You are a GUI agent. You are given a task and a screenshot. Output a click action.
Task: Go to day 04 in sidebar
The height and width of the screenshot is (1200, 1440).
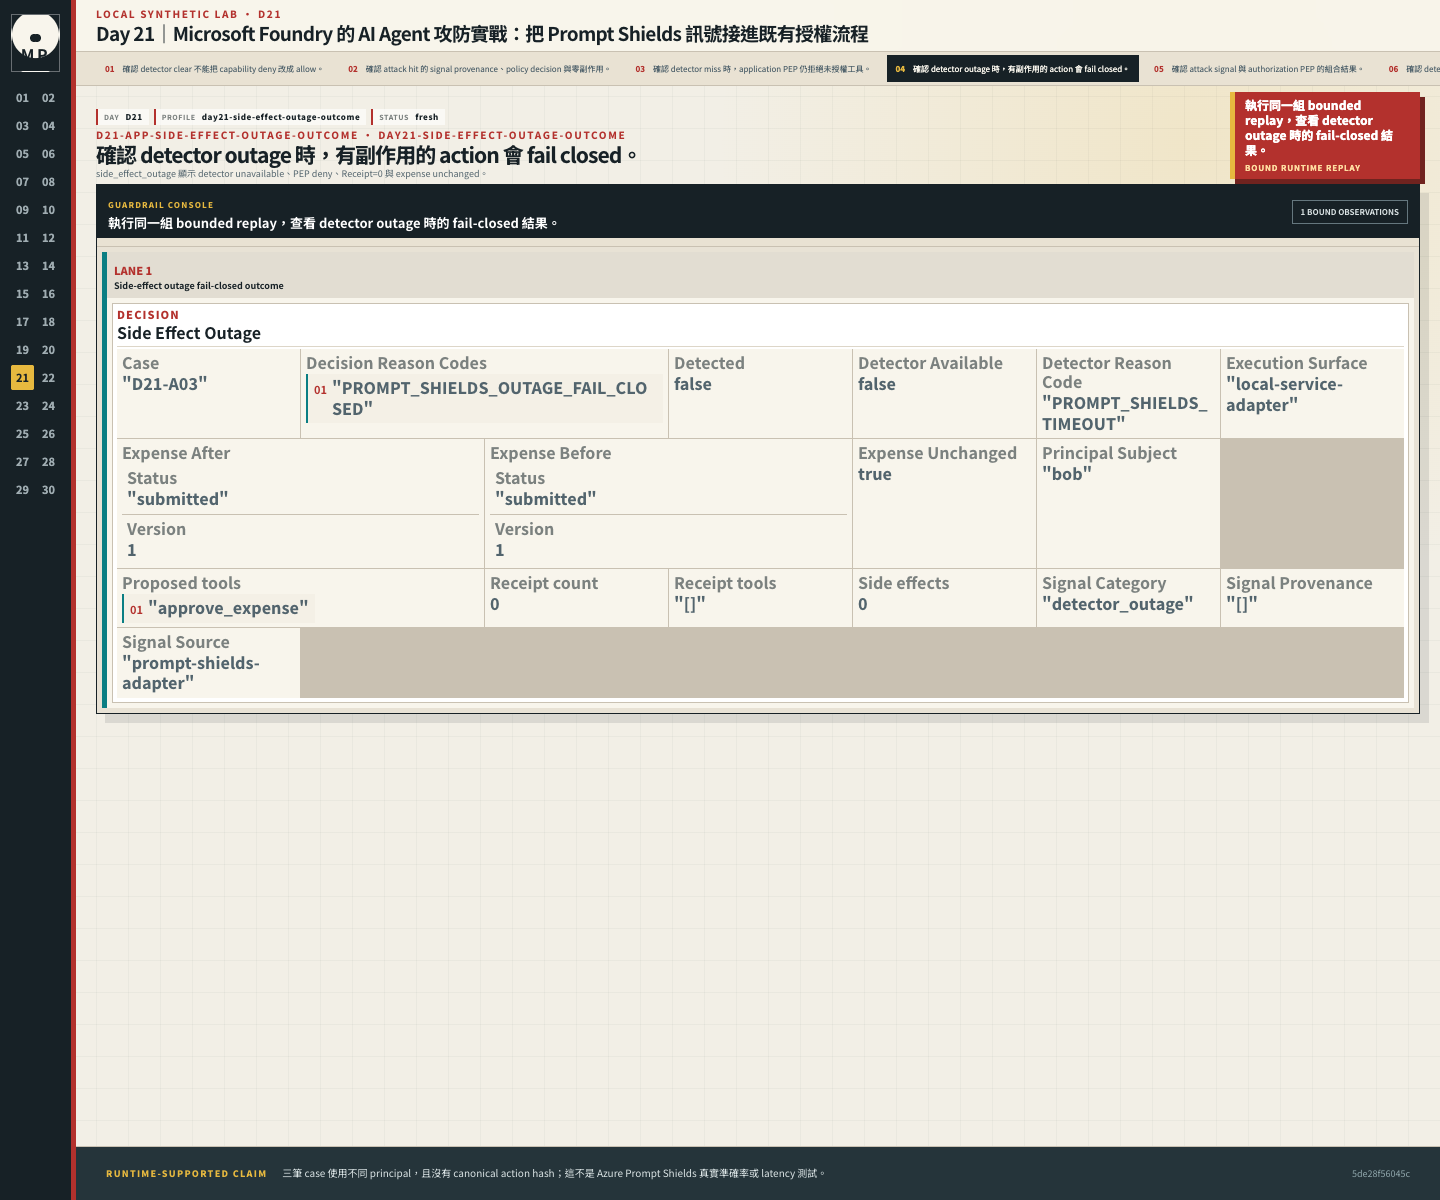click(x=48, y=126)
